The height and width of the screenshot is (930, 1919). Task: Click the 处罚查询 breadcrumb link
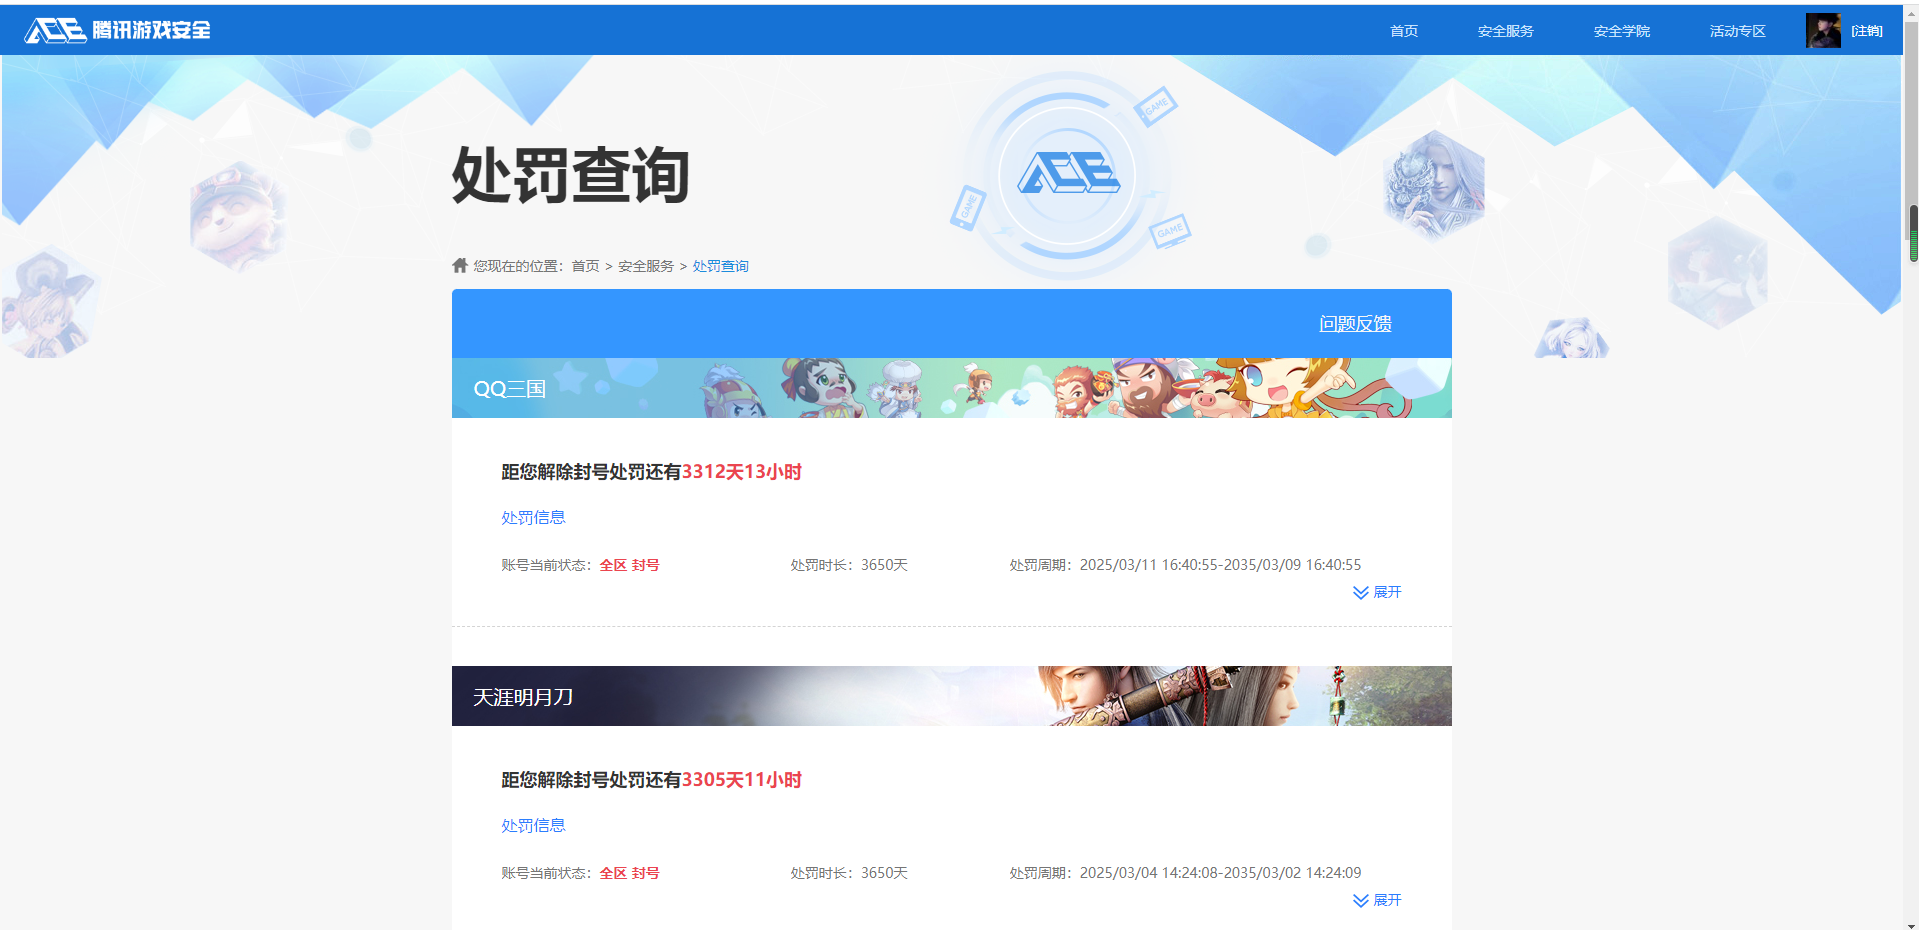click(x=720, y=266)
